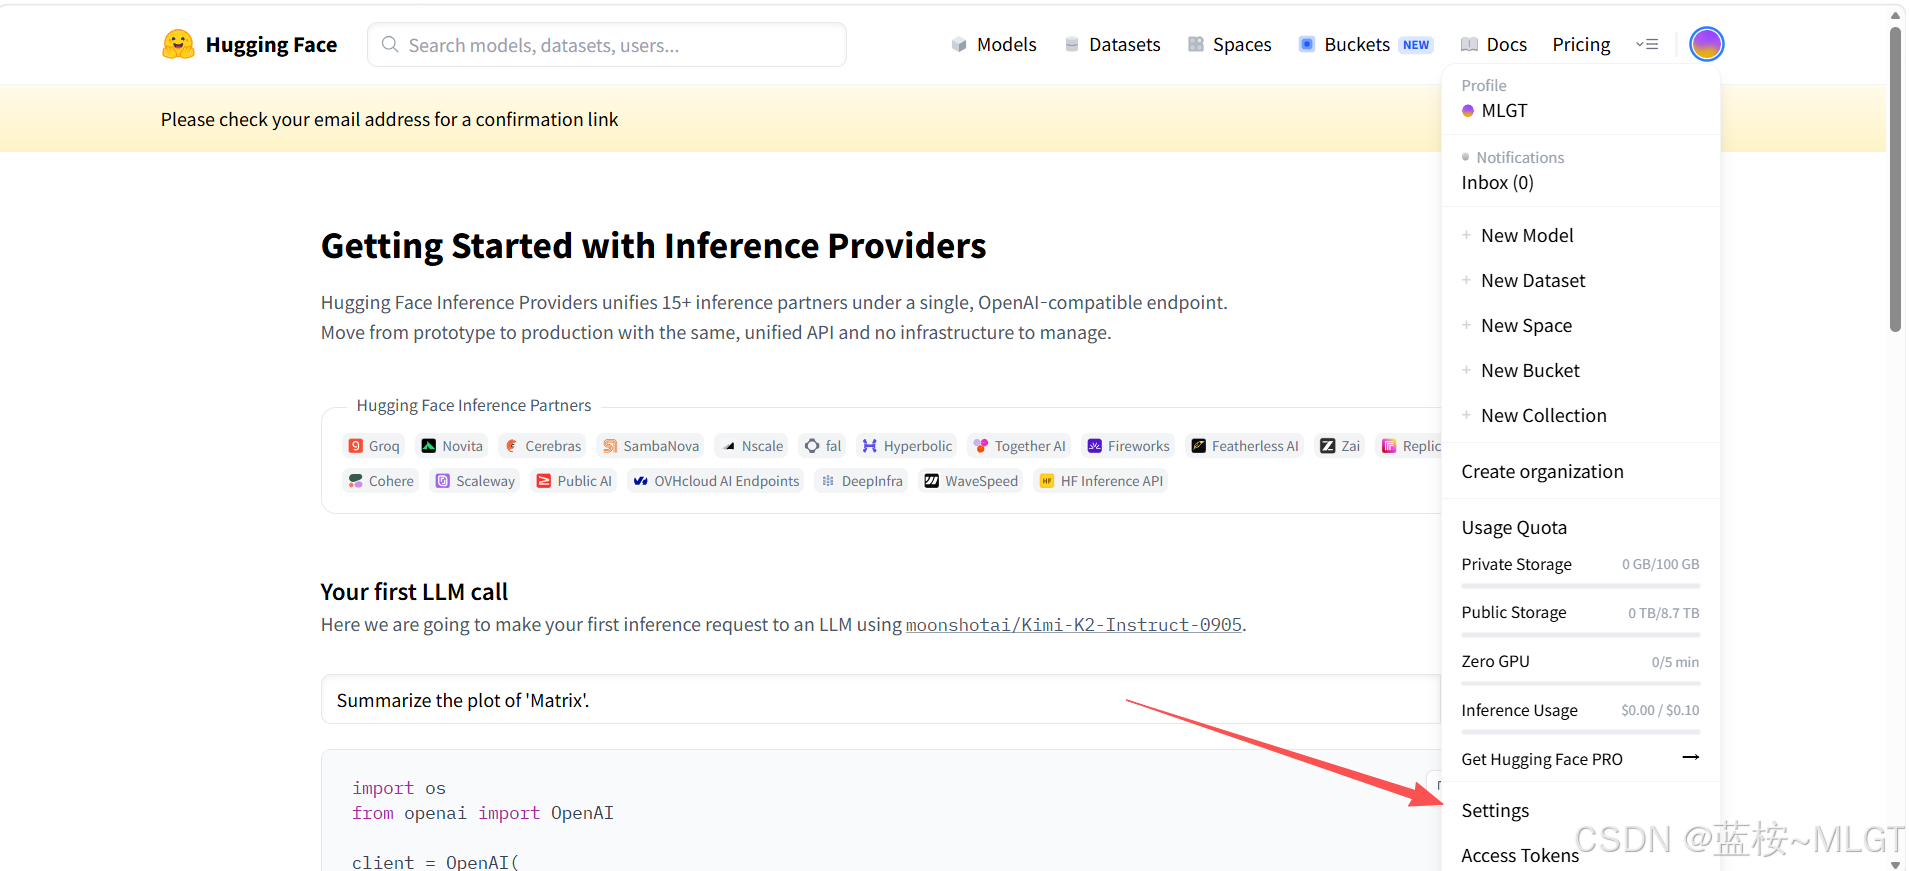Click the Hugging Face emoji logo
The width and height of the screenshot is (1909, 871).
pyautogui.click(x=178, y=44)
